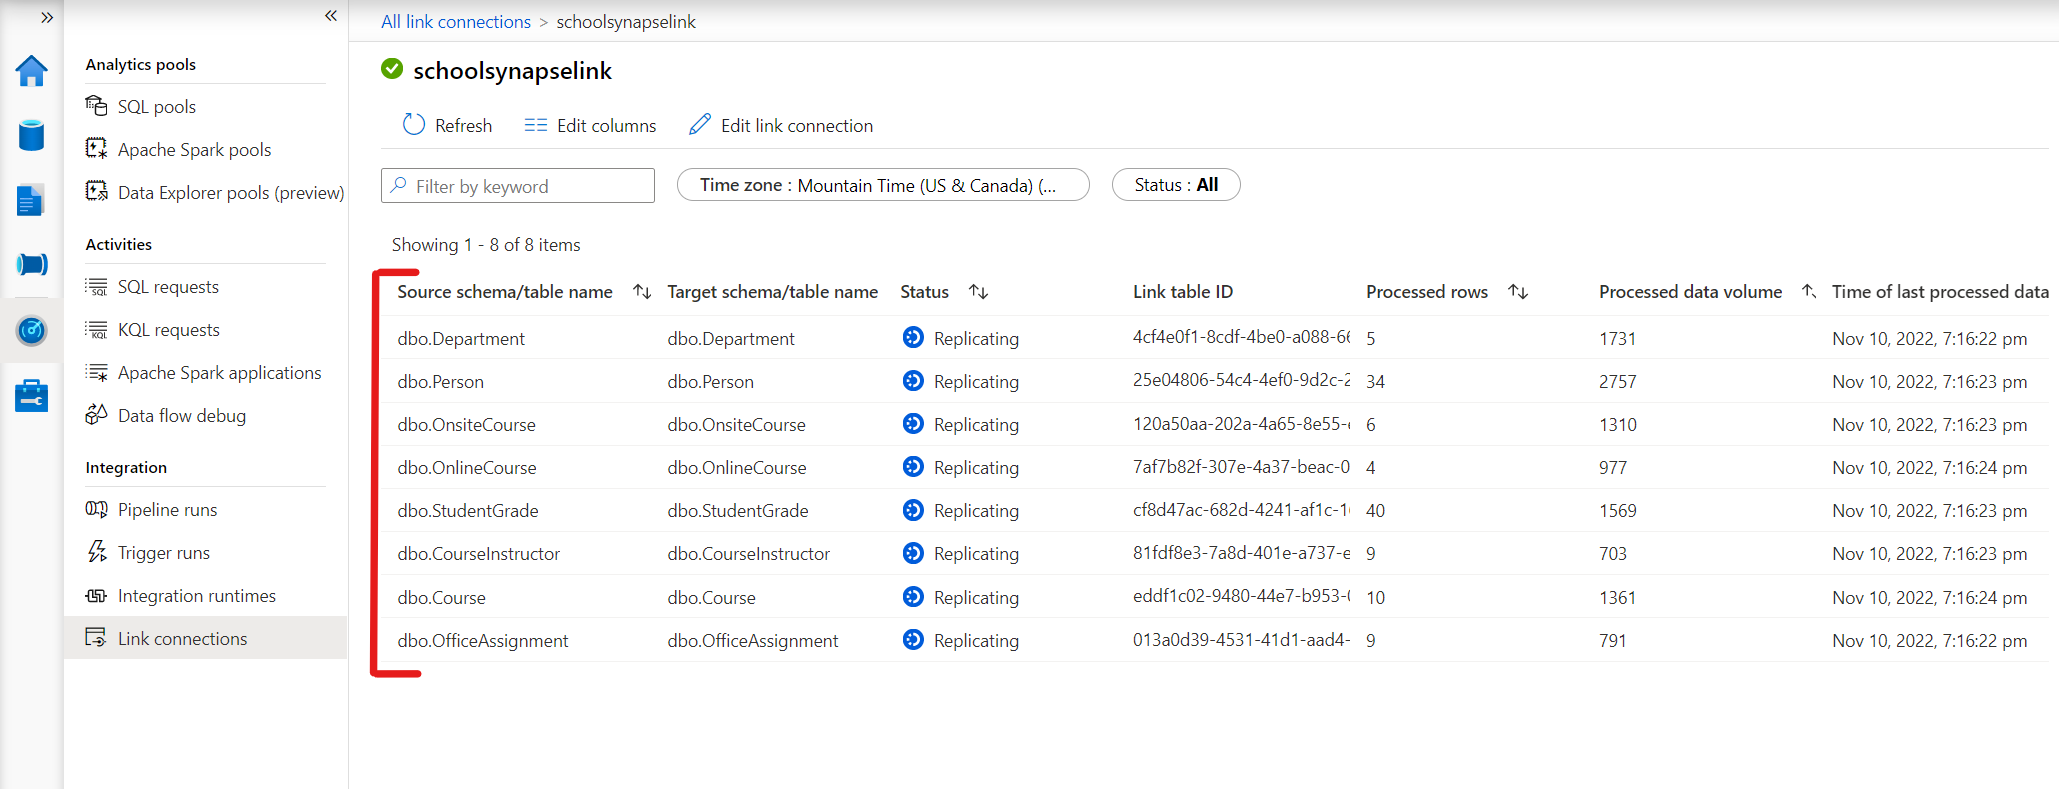
Task: Open the Integrate hub pipeline icon
Action: click(31, 264)
